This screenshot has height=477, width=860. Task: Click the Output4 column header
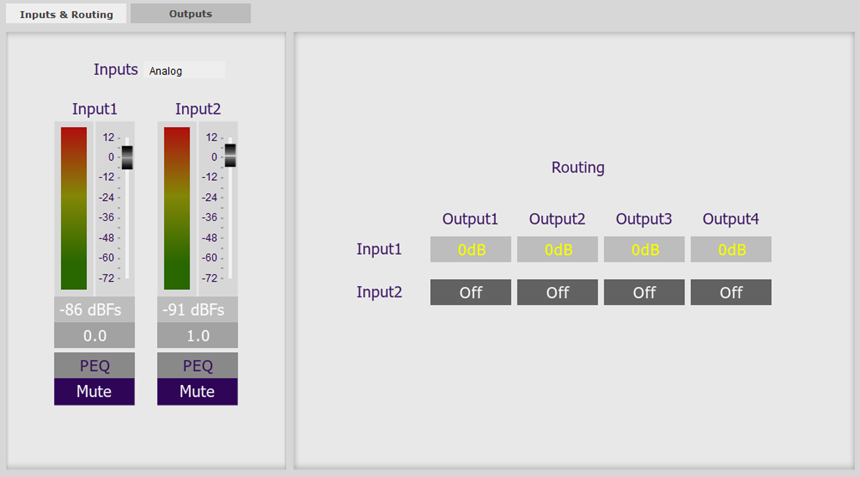731,219
